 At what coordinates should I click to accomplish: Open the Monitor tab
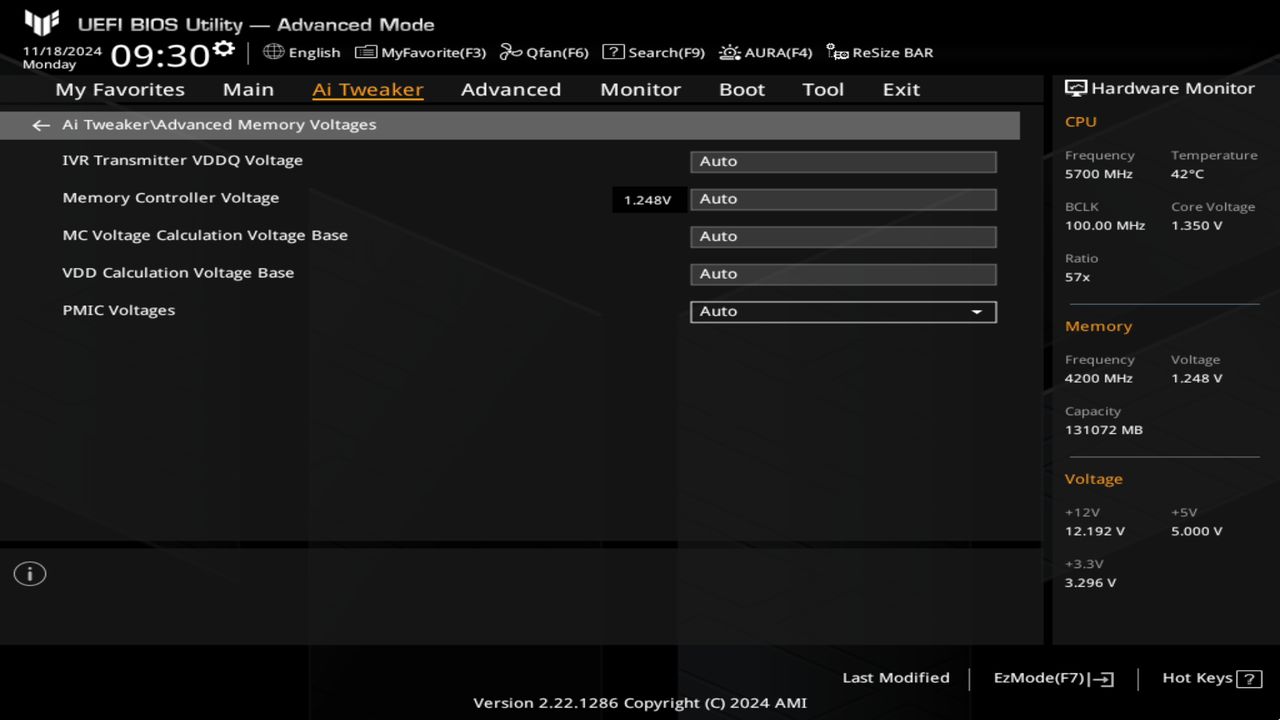point(640,89)
